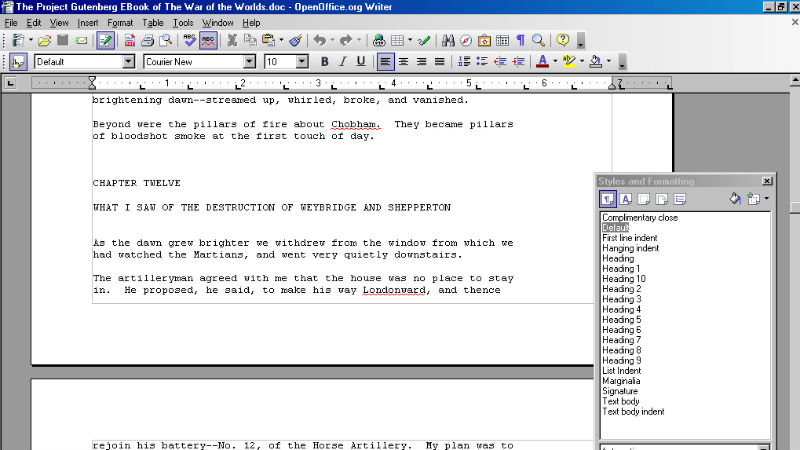
Task: Open a document with the Open icon
Action: [44, 40]
